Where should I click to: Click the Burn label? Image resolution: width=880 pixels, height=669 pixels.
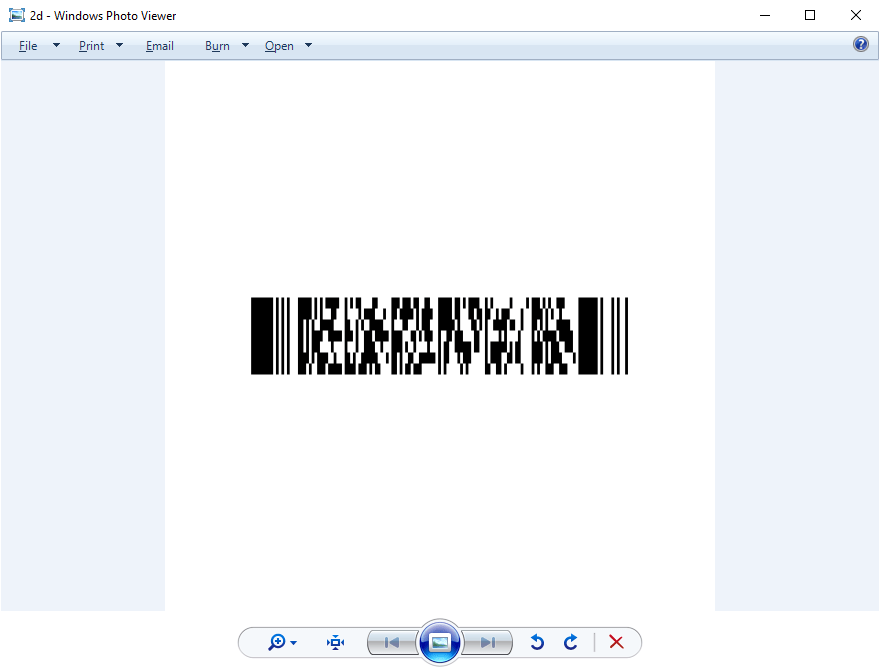pos(217,45)
